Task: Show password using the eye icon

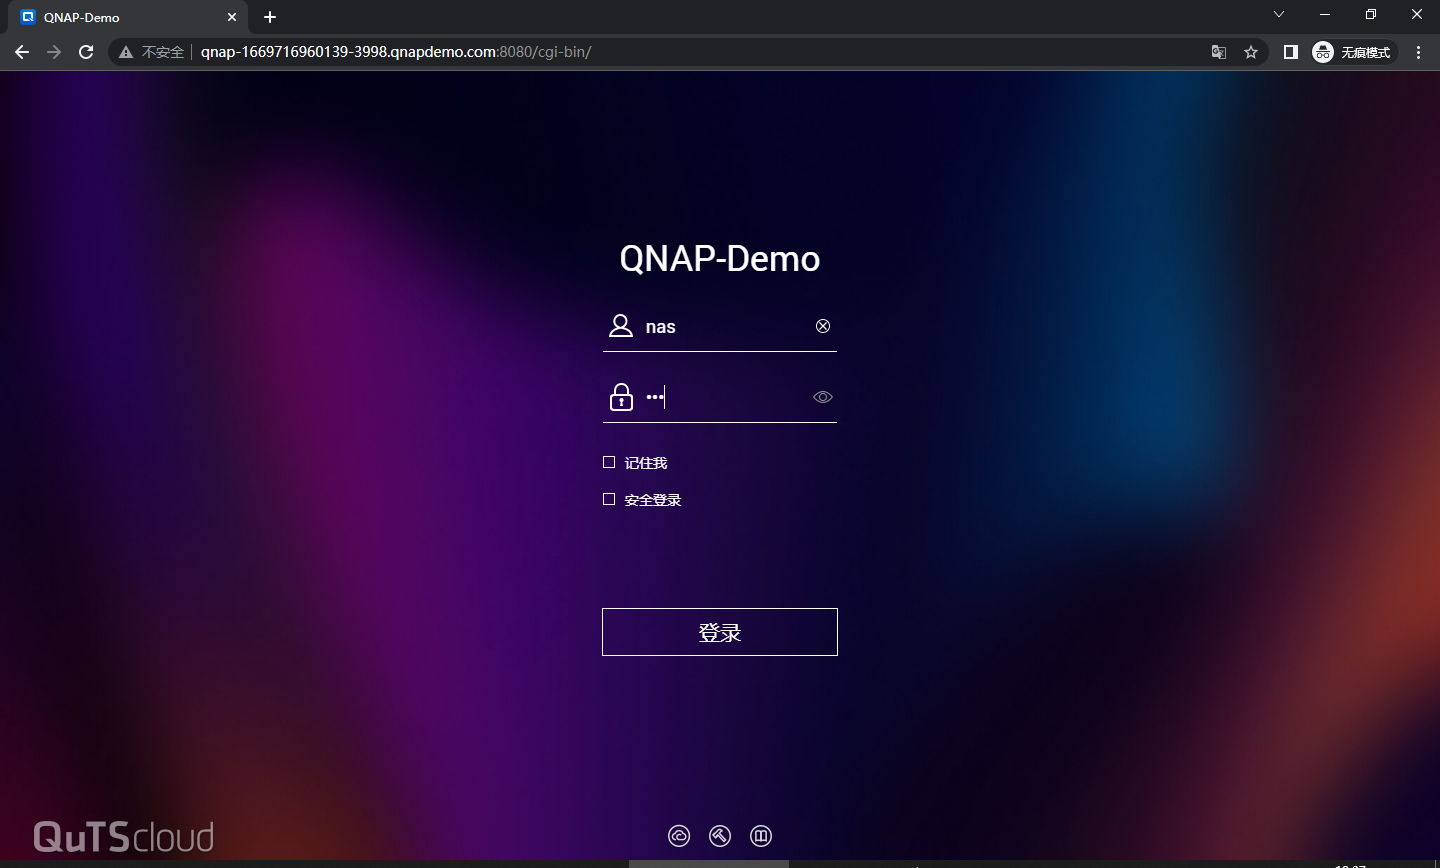Action: click(x=823, y=397)
